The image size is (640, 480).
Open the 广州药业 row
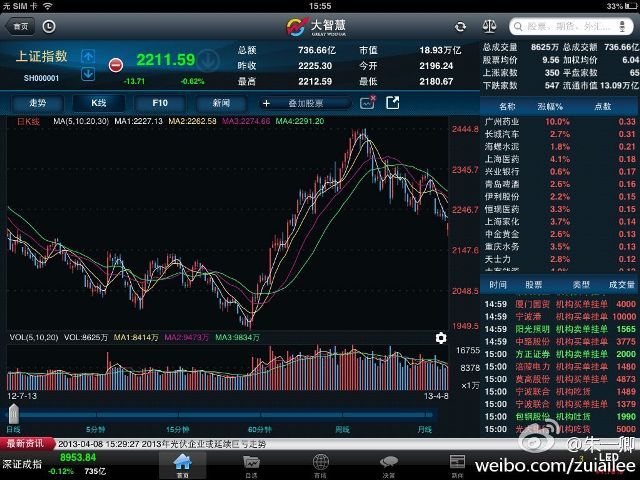pos(560,122)
